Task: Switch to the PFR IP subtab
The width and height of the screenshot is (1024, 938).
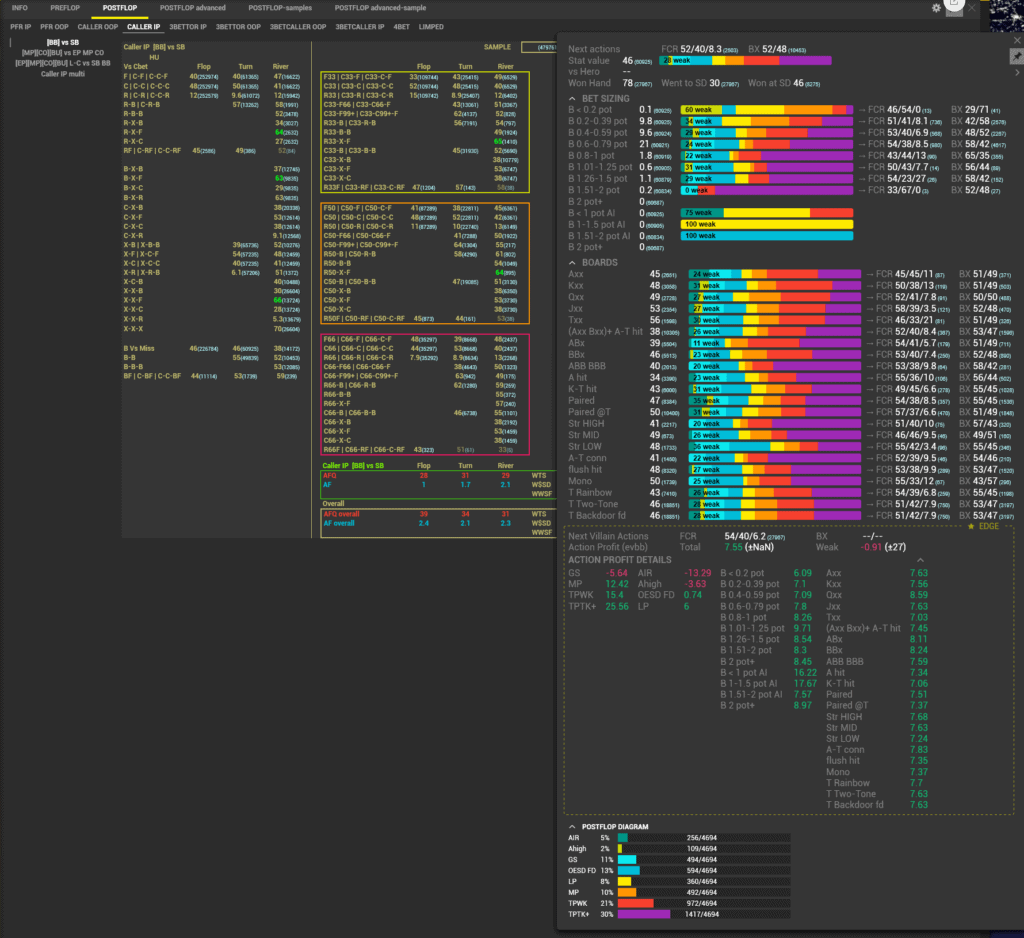Action: coord(20,27)
